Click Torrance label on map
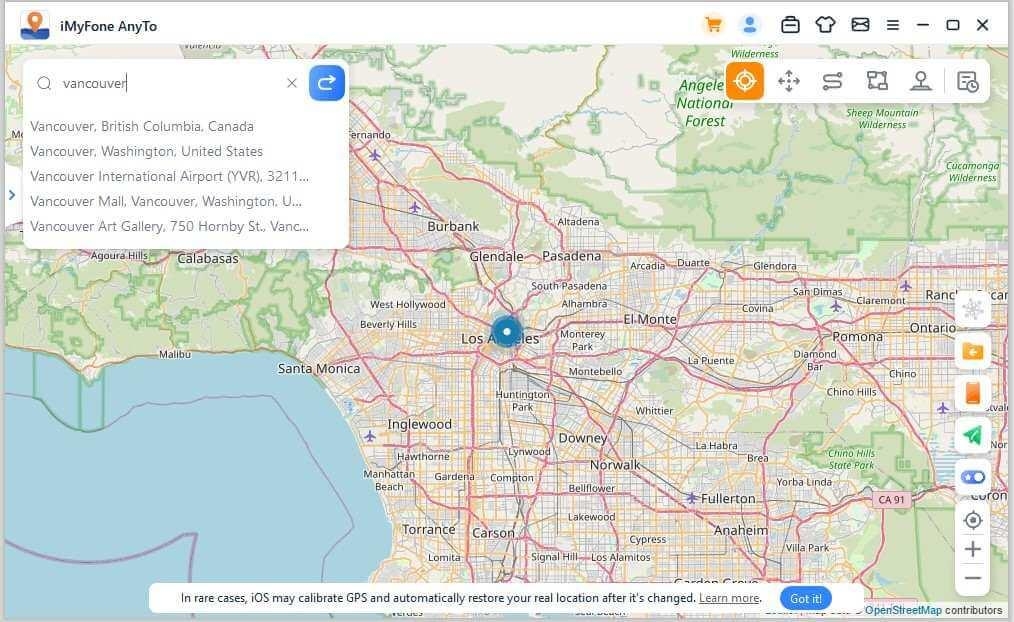The width and height of the screenshot is (1014, 622). (x=429, y=530)
